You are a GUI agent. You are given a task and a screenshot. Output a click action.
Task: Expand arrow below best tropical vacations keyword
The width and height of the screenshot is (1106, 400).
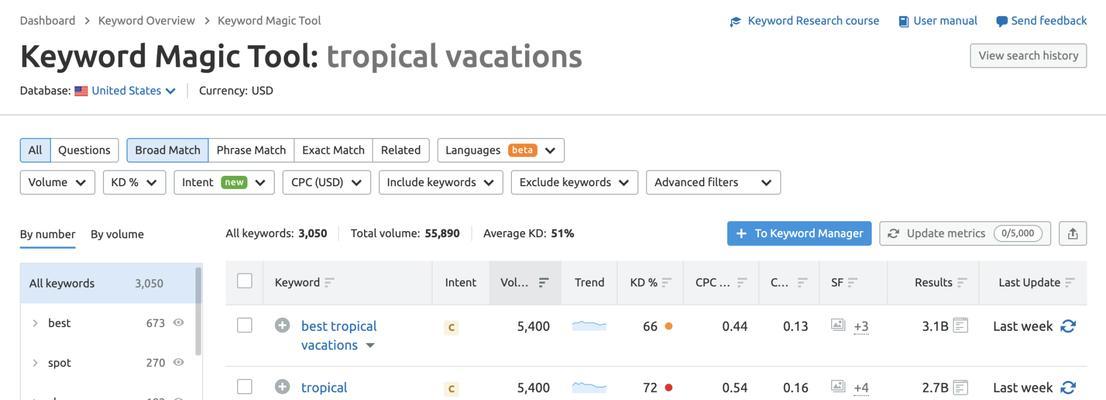pyautogui.click(x=370, y=346)
